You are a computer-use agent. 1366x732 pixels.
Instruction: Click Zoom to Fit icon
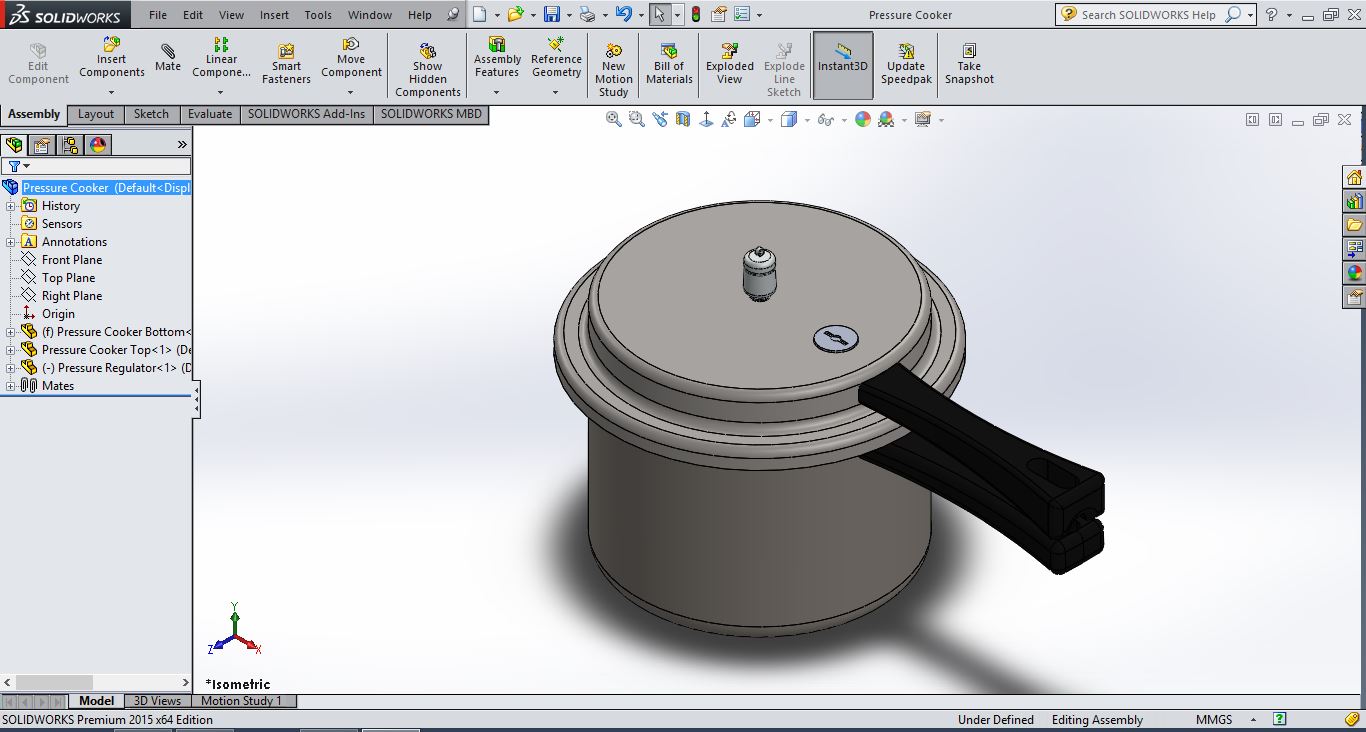614,119
